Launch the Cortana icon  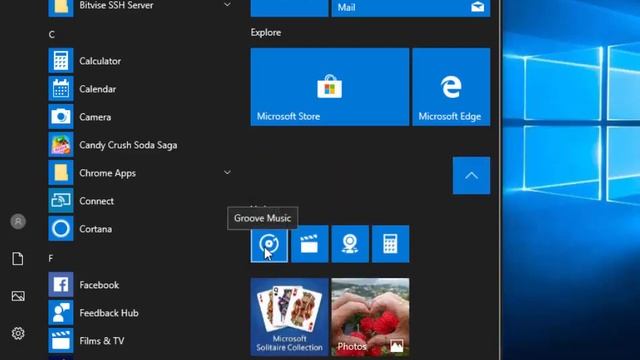(x=61, y=229)
